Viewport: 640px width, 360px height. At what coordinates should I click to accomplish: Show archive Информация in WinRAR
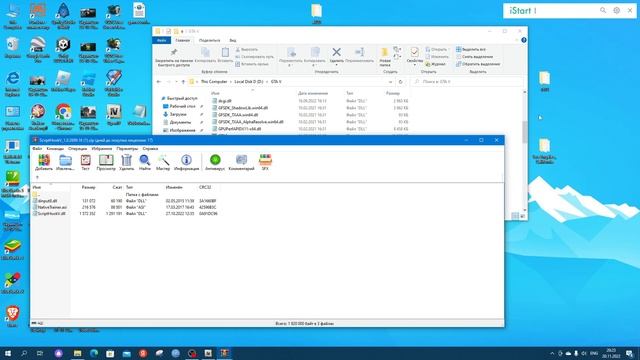(x=187, y=162)
